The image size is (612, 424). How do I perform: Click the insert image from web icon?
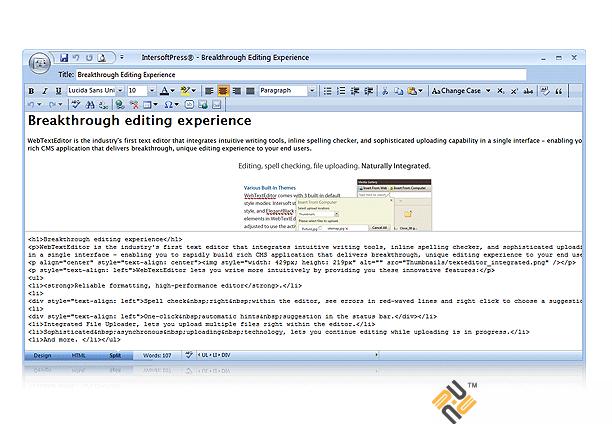203,105
